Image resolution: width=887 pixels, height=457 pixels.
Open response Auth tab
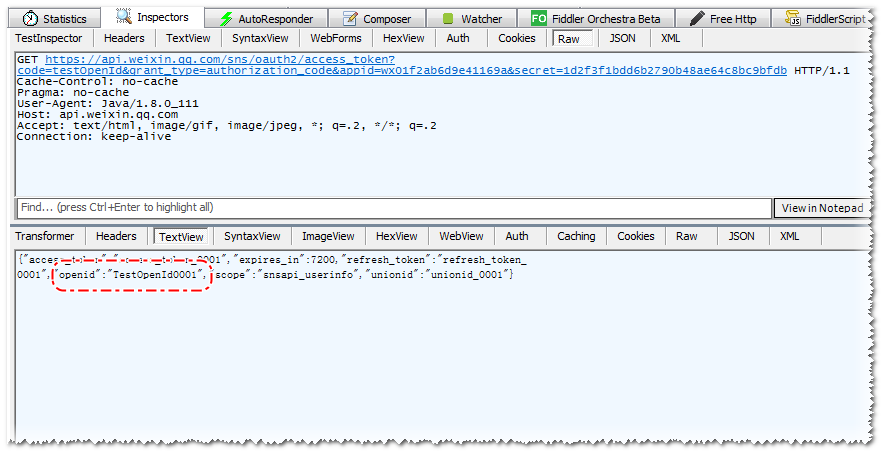(x=516, y=236)
